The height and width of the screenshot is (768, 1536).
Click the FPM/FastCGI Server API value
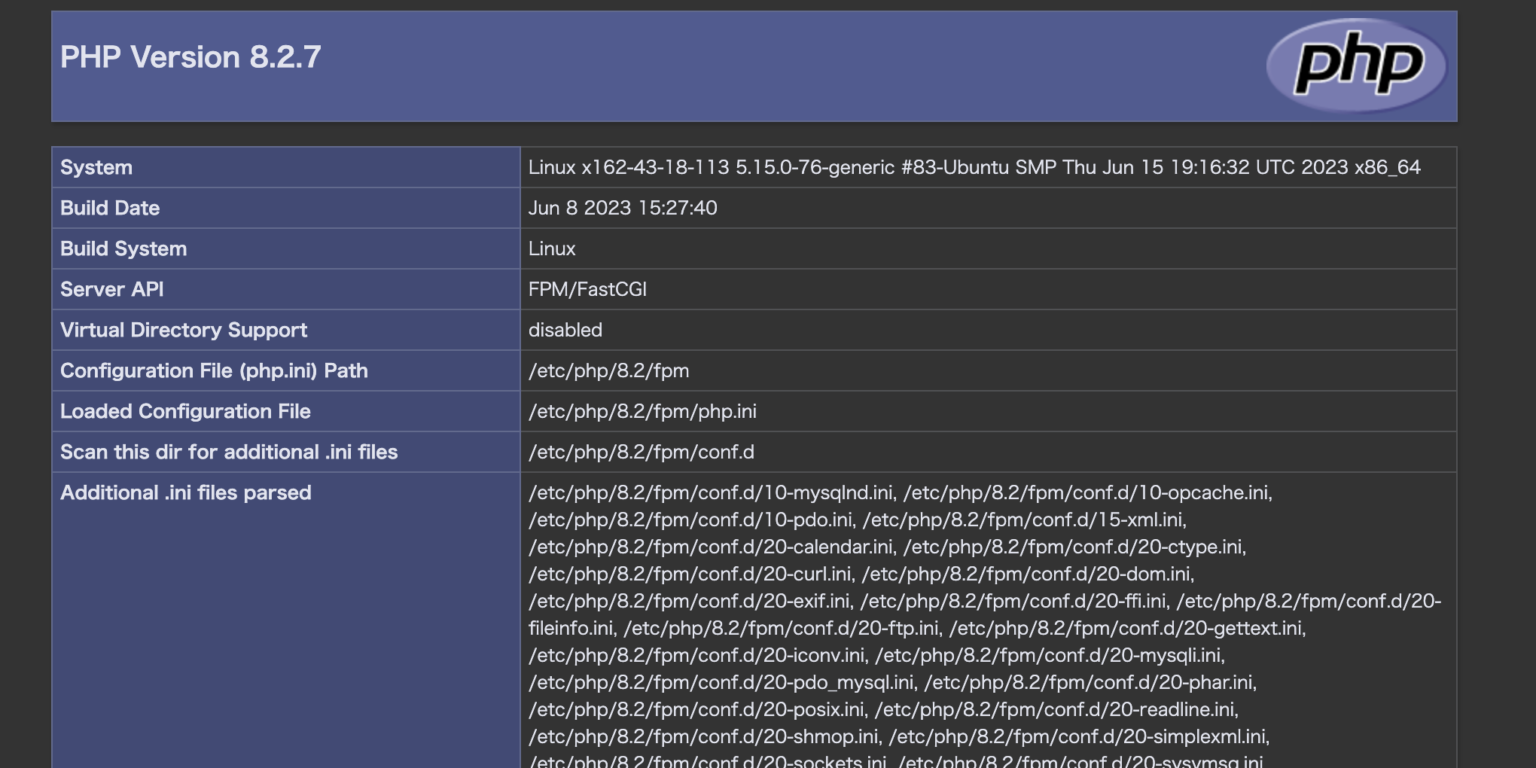587,289
